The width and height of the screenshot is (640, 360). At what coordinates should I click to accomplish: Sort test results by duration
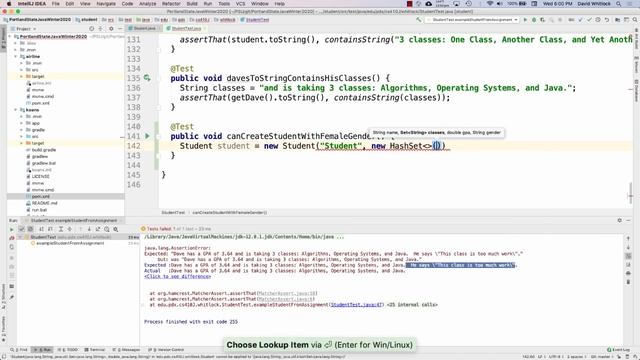[50, 229]
